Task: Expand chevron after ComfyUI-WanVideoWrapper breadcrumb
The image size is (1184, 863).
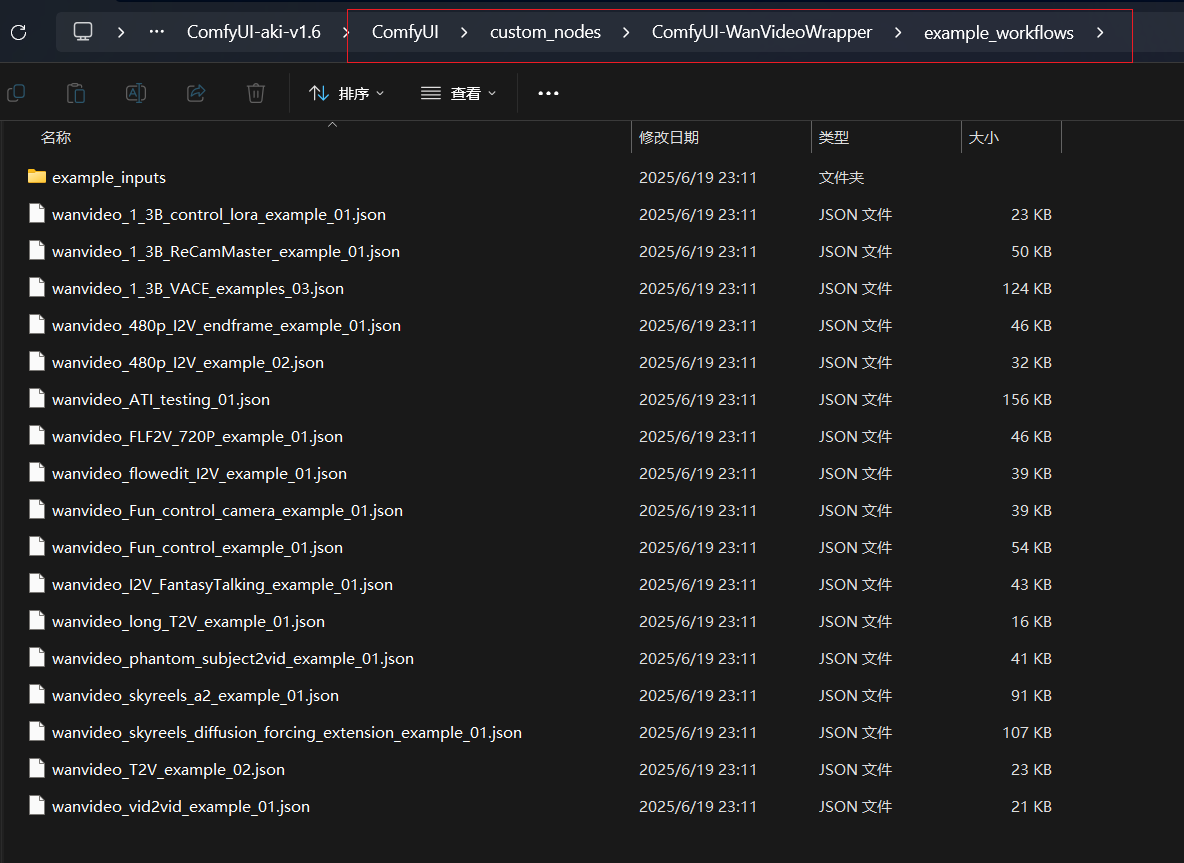Action: 898,32
